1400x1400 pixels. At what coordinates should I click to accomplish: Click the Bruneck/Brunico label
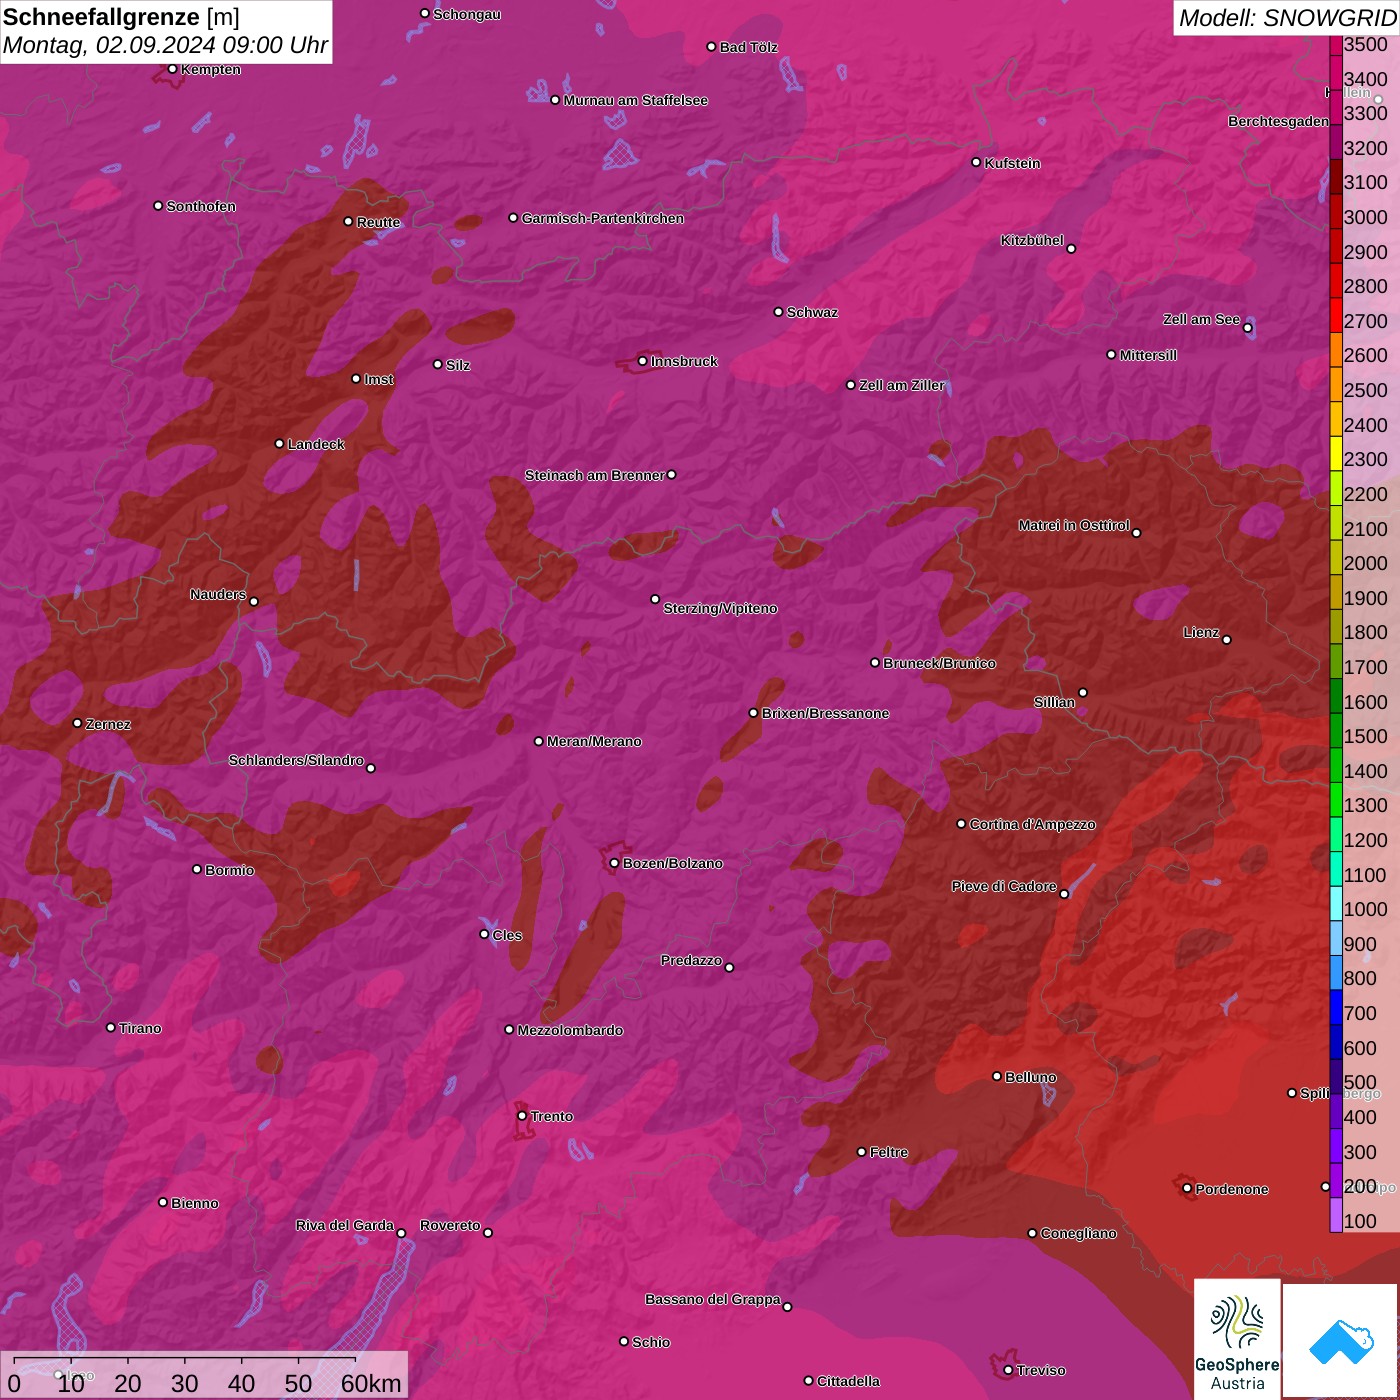[940, 663]
